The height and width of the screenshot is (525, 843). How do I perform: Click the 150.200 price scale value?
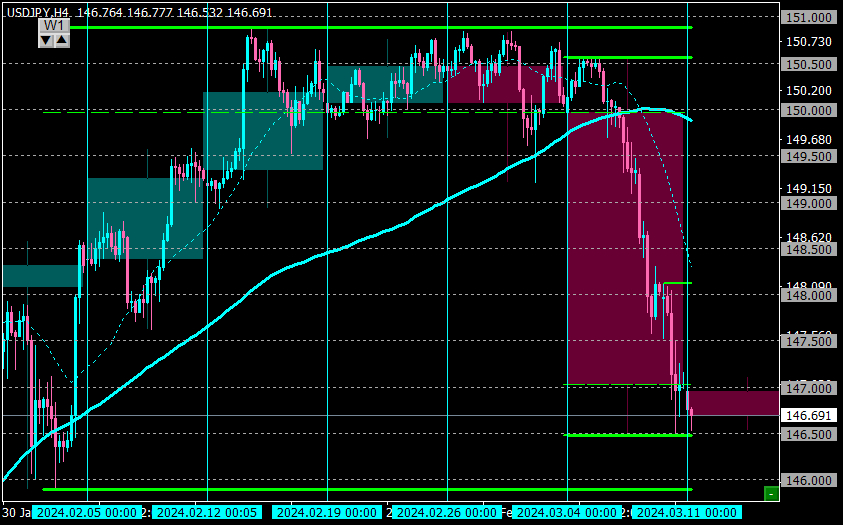(x=809, y=90)
